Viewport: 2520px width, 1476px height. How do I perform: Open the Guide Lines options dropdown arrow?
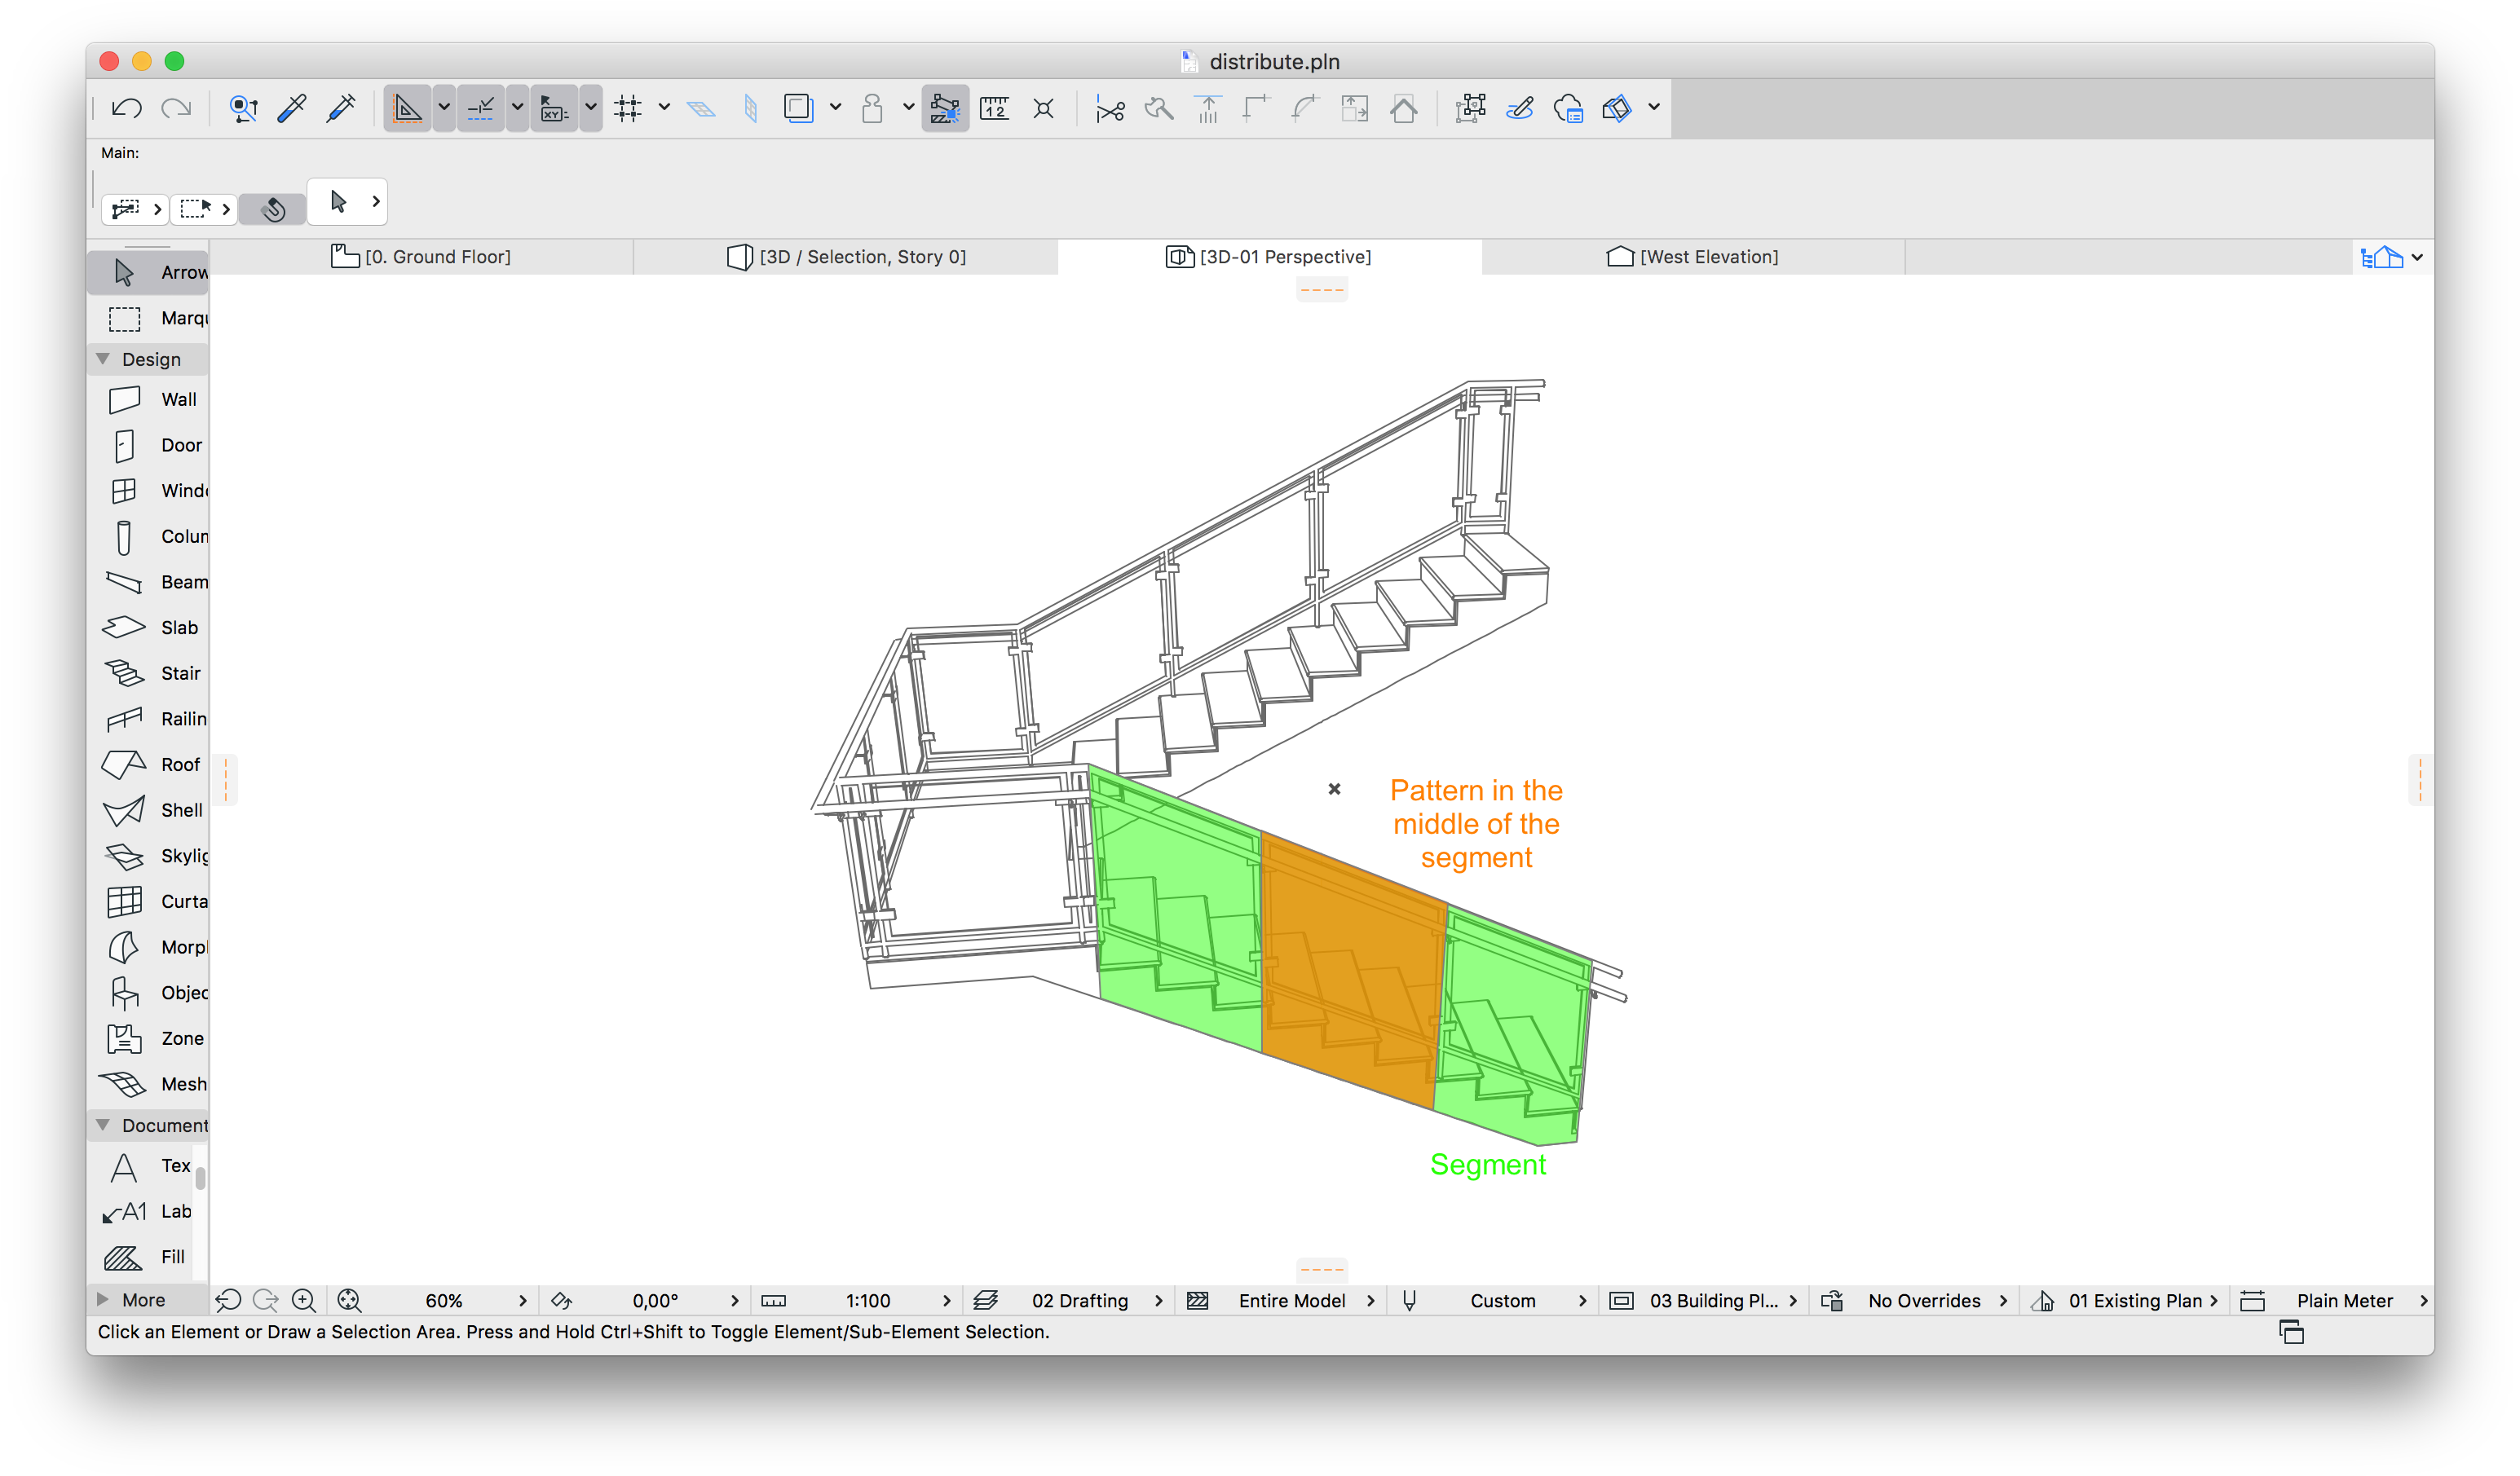click(444, 108)
